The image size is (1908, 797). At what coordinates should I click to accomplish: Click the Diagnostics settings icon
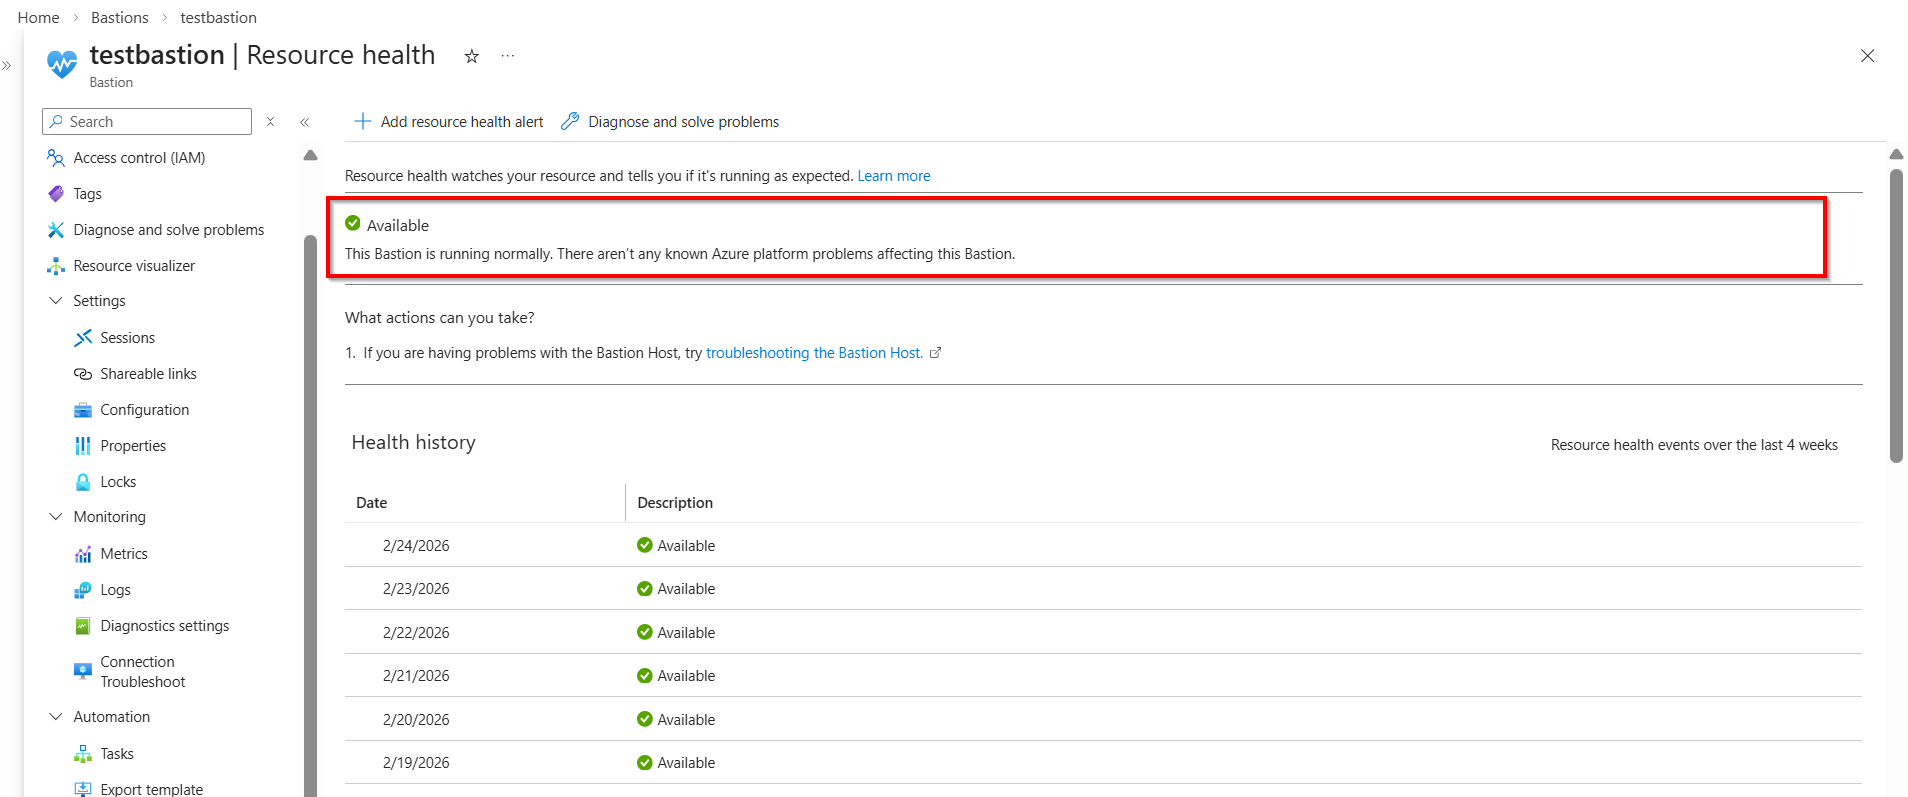coord(83,626)
